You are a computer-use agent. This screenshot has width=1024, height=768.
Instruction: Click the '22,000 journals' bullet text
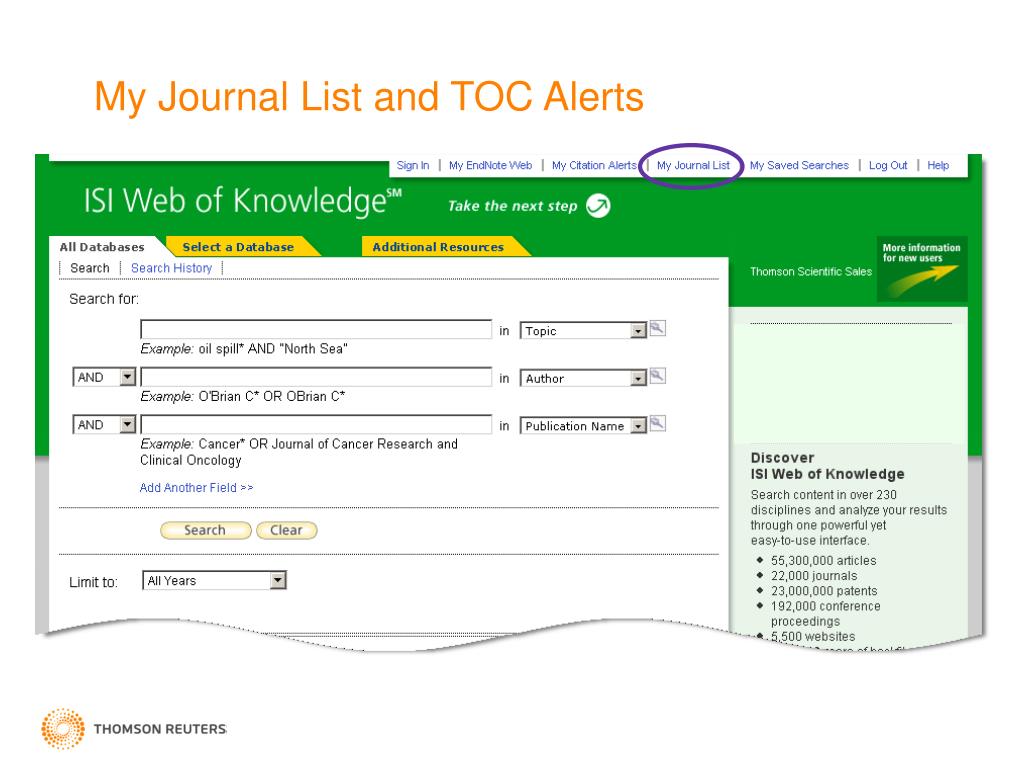(x=814, y=575)
